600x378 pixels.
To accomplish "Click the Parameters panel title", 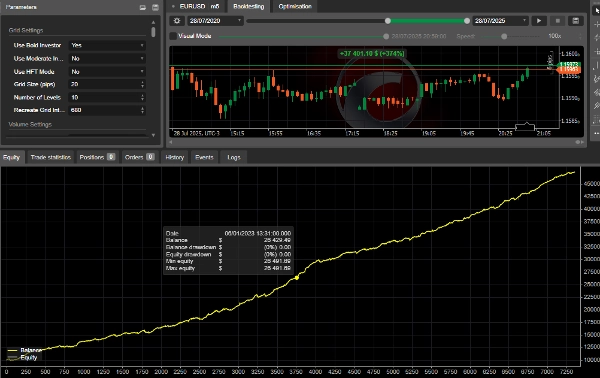I will 21,7.
